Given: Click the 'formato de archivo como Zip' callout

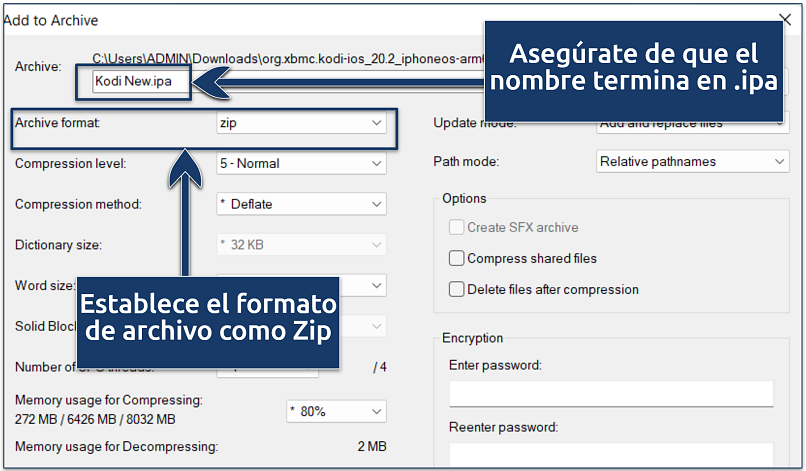Looking at the screenshot, I should [x=209, y=317].
